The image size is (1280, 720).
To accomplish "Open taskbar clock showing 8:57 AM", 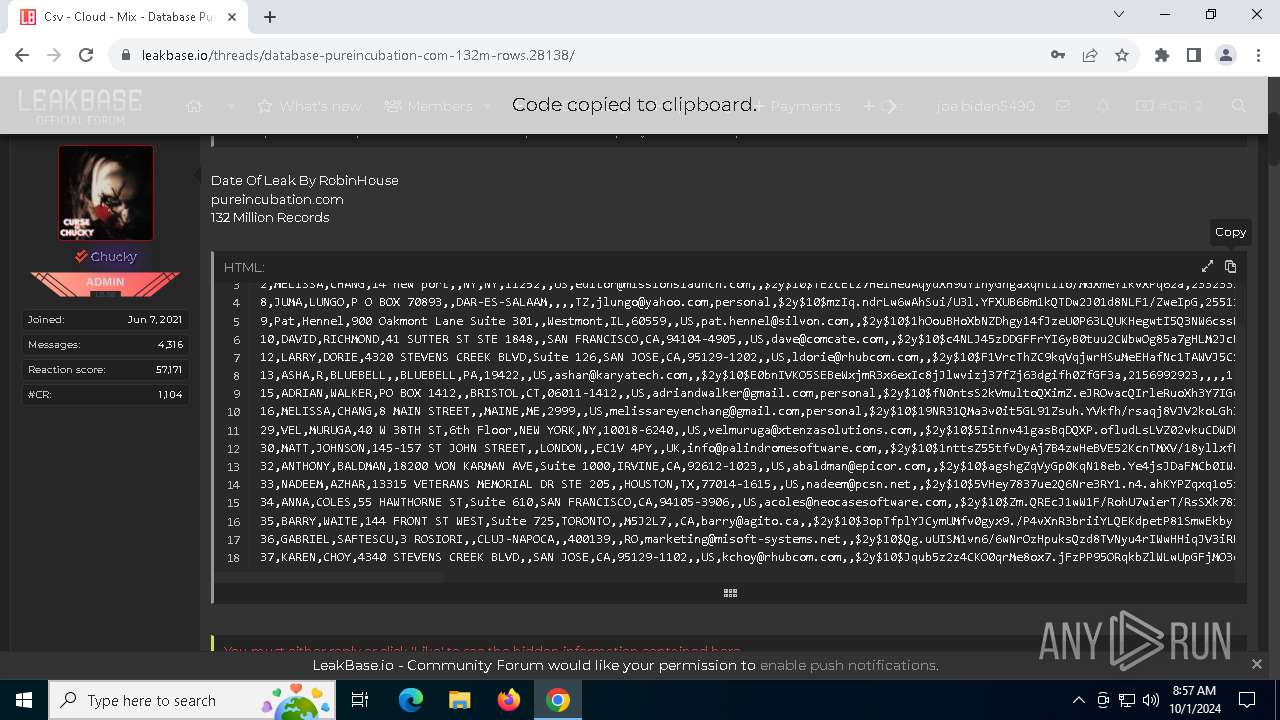I will (x=1193, y=700).
